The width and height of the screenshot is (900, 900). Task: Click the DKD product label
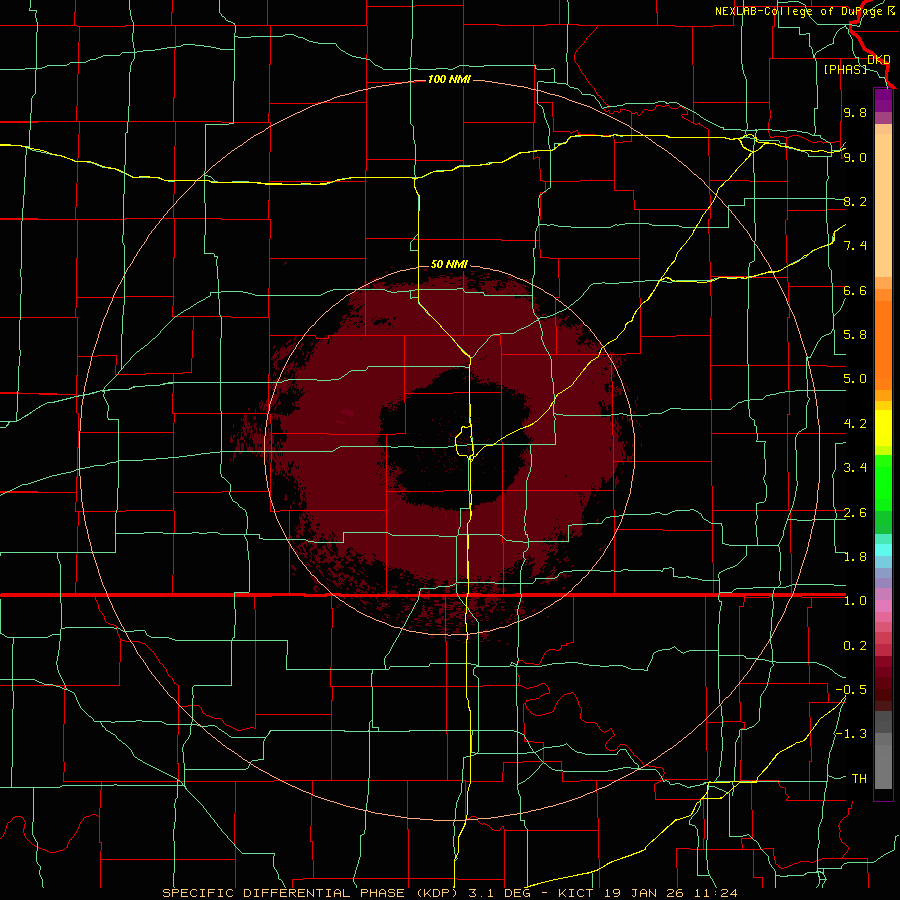click(x=879, y=59)
